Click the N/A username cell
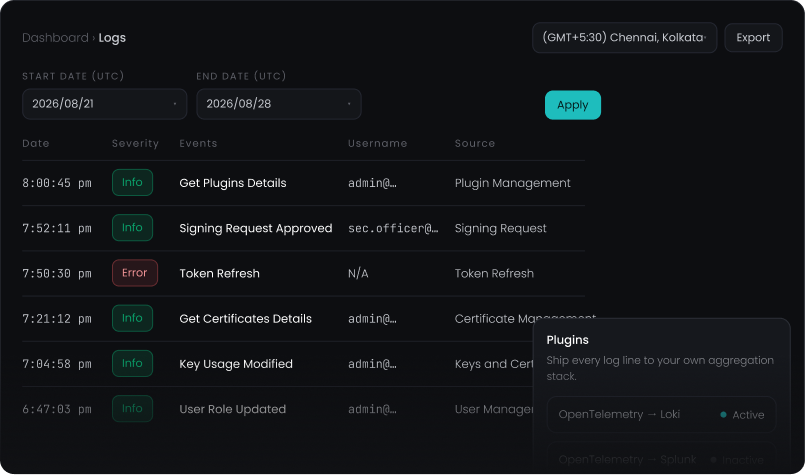 [x=358, y=273]
